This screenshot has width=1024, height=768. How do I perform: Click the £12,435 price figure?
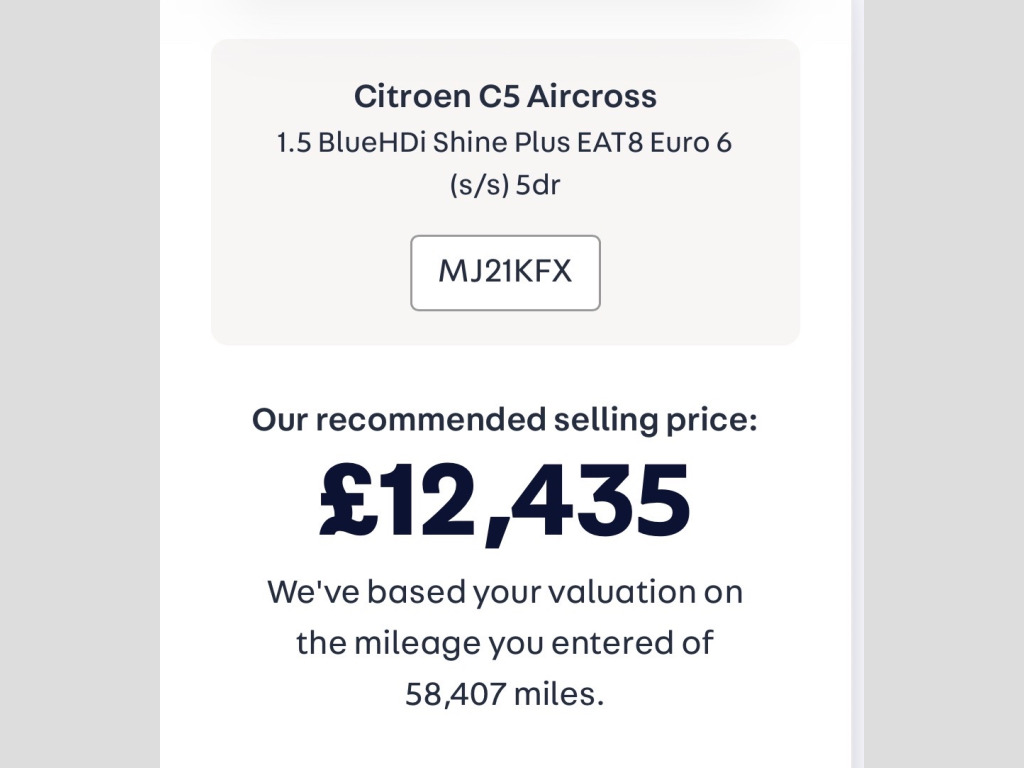click(x=505, y=499)
